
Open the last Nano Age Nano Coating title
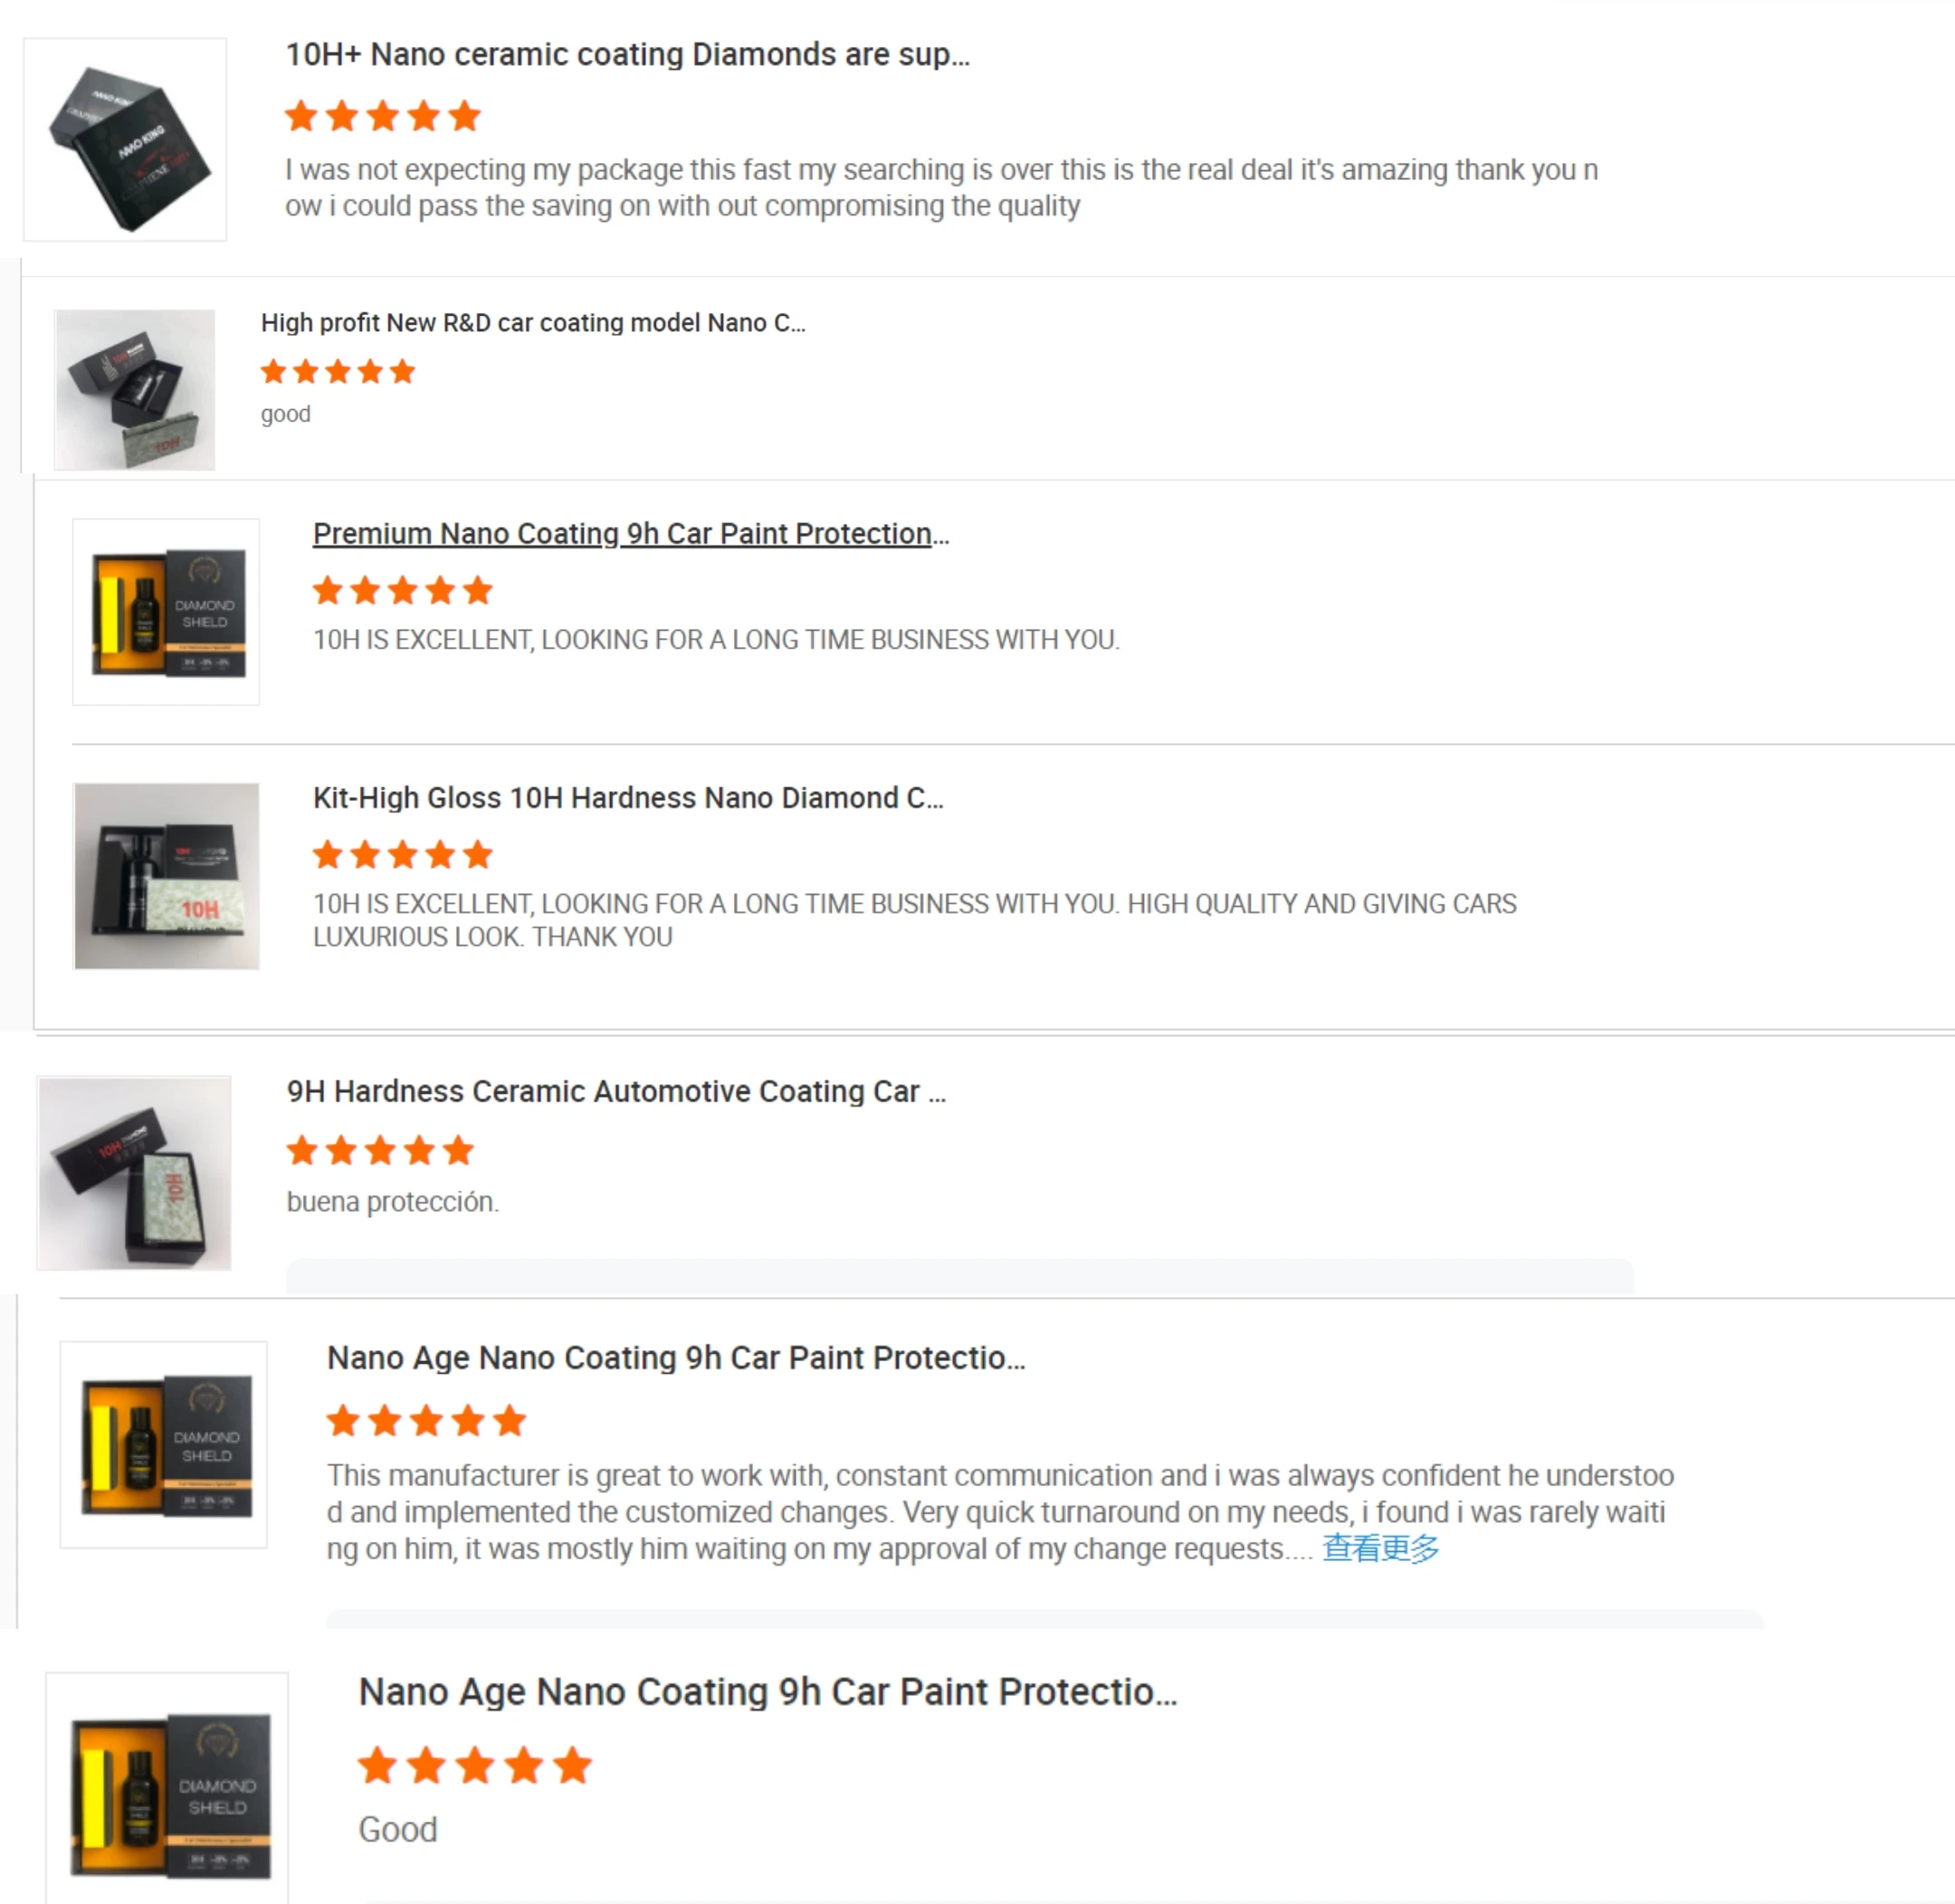tap(768, 1692)
